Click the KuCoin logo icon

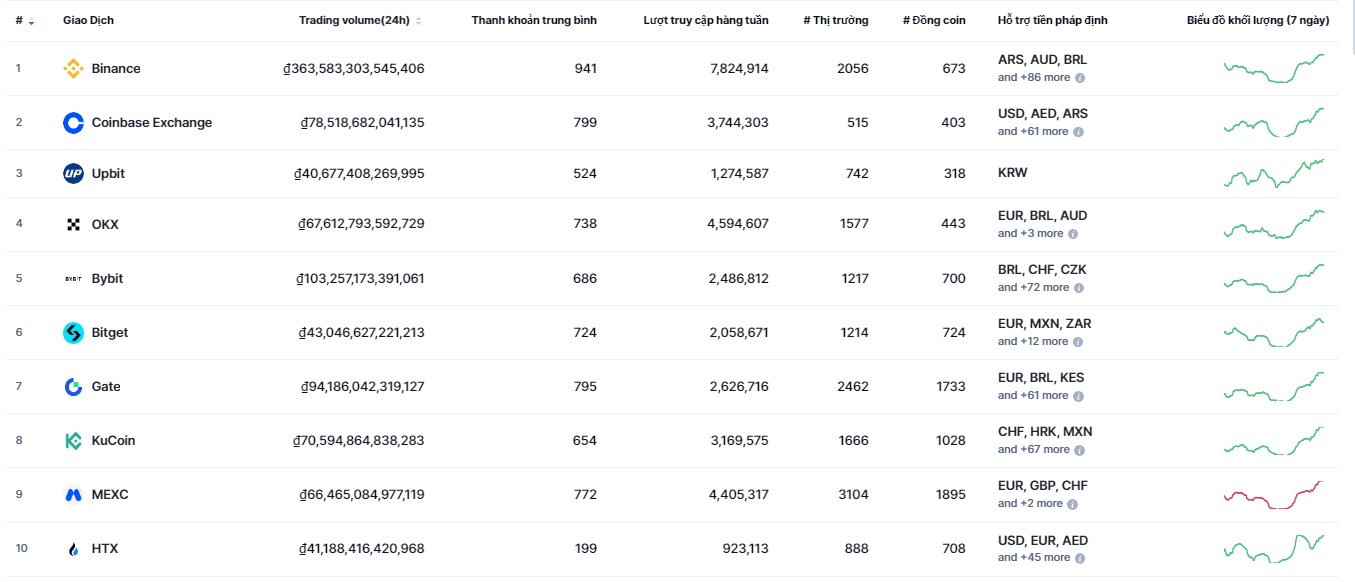pos(73,441)
